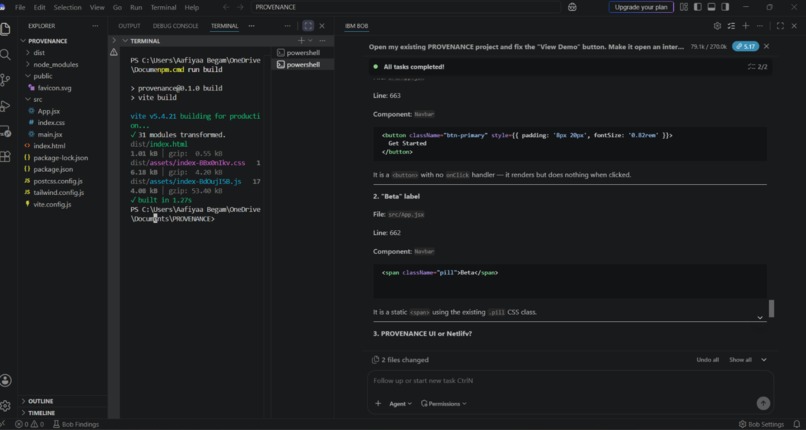806x430 pixels.
Task: Dismiss the current task with the X beside 5.17
Action: (766, 46)
